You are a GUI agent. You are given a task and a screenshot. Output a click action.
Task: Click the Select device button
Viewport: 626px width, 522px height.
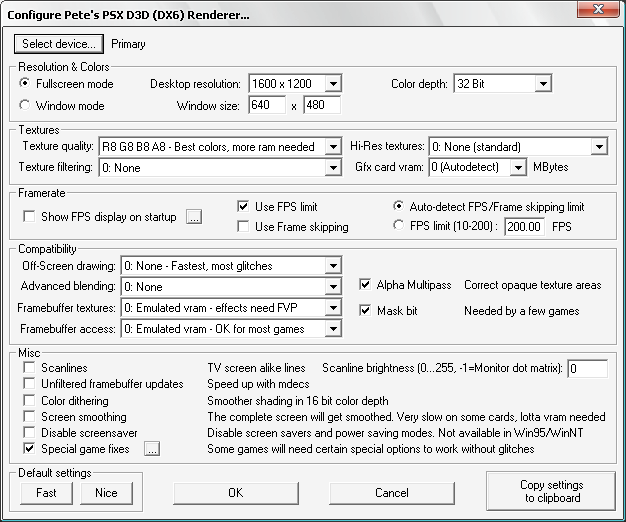(x=59, y=44)
